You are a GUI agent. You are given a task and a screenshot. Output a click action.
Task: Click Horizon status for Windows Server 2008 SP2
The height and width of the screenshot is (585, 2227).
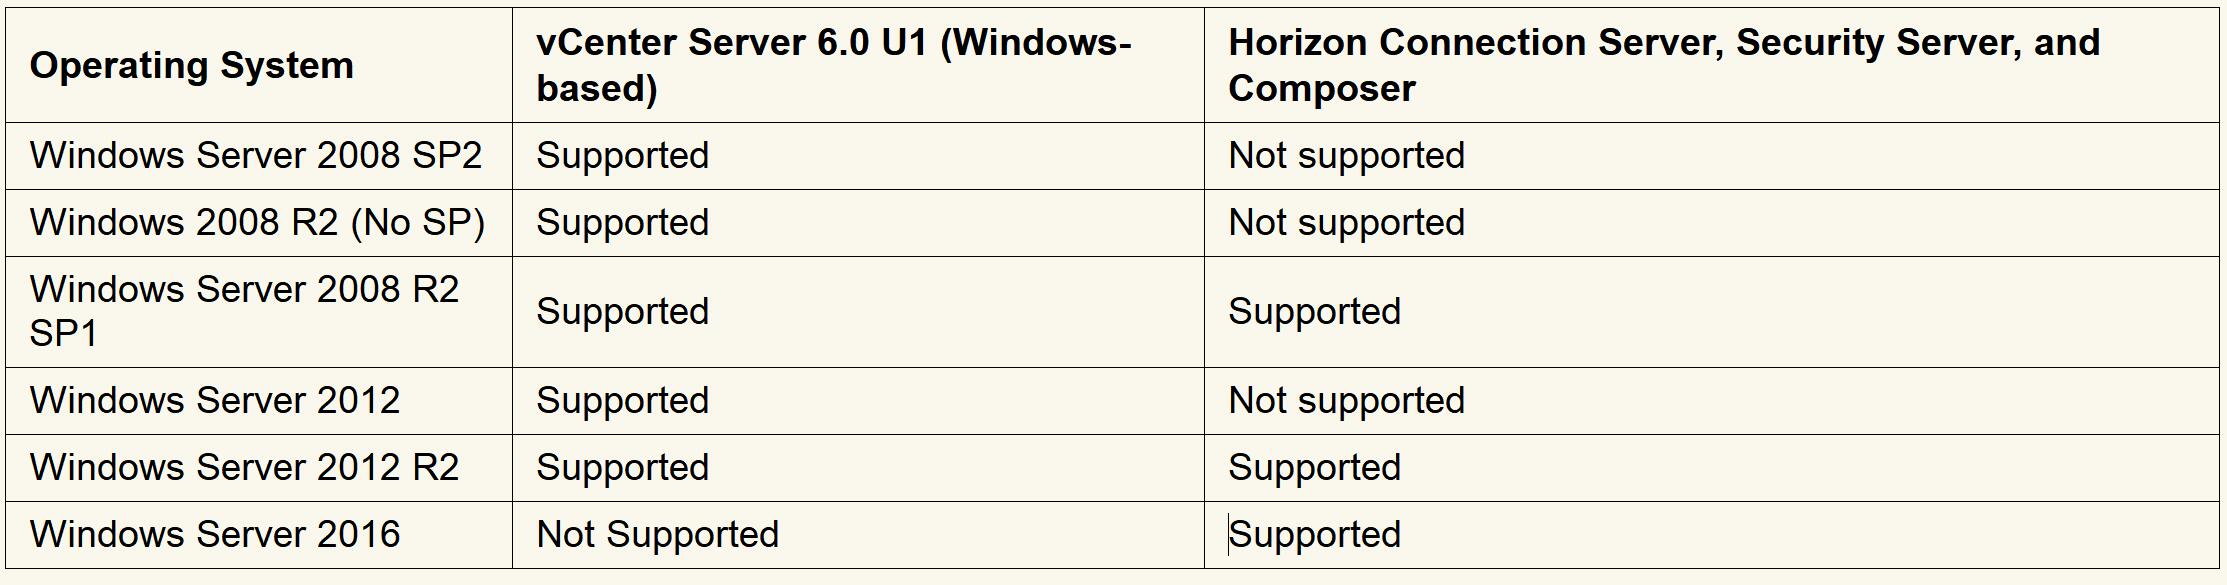[x=1346, y=156]
